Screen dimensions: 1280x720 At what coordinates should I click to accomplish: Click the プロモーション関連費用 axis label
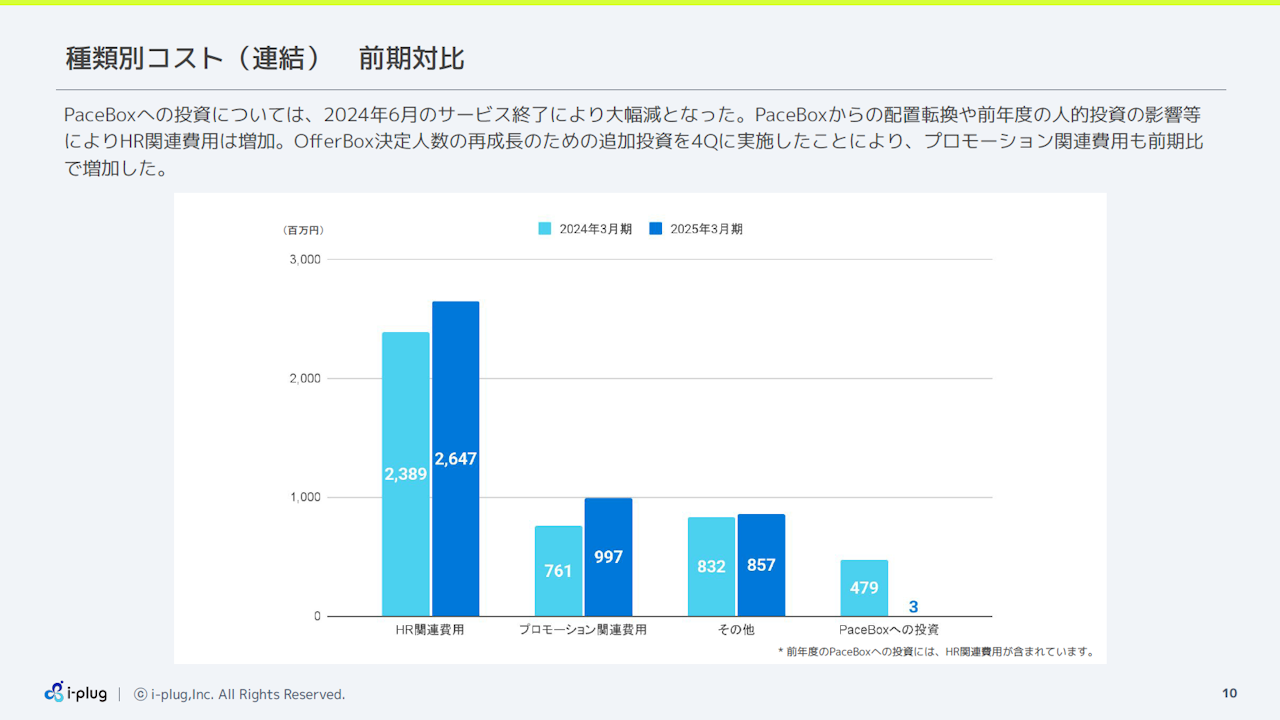(583, 630)
